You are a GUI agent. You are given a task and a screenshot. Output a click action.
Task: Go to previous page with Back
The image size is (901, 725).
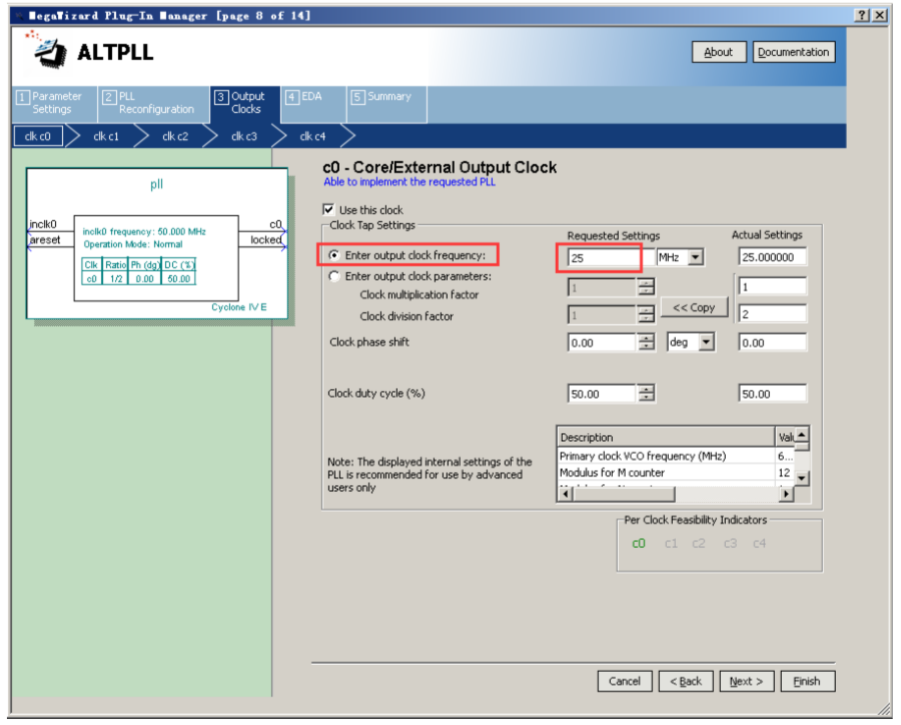coord(686,681)
